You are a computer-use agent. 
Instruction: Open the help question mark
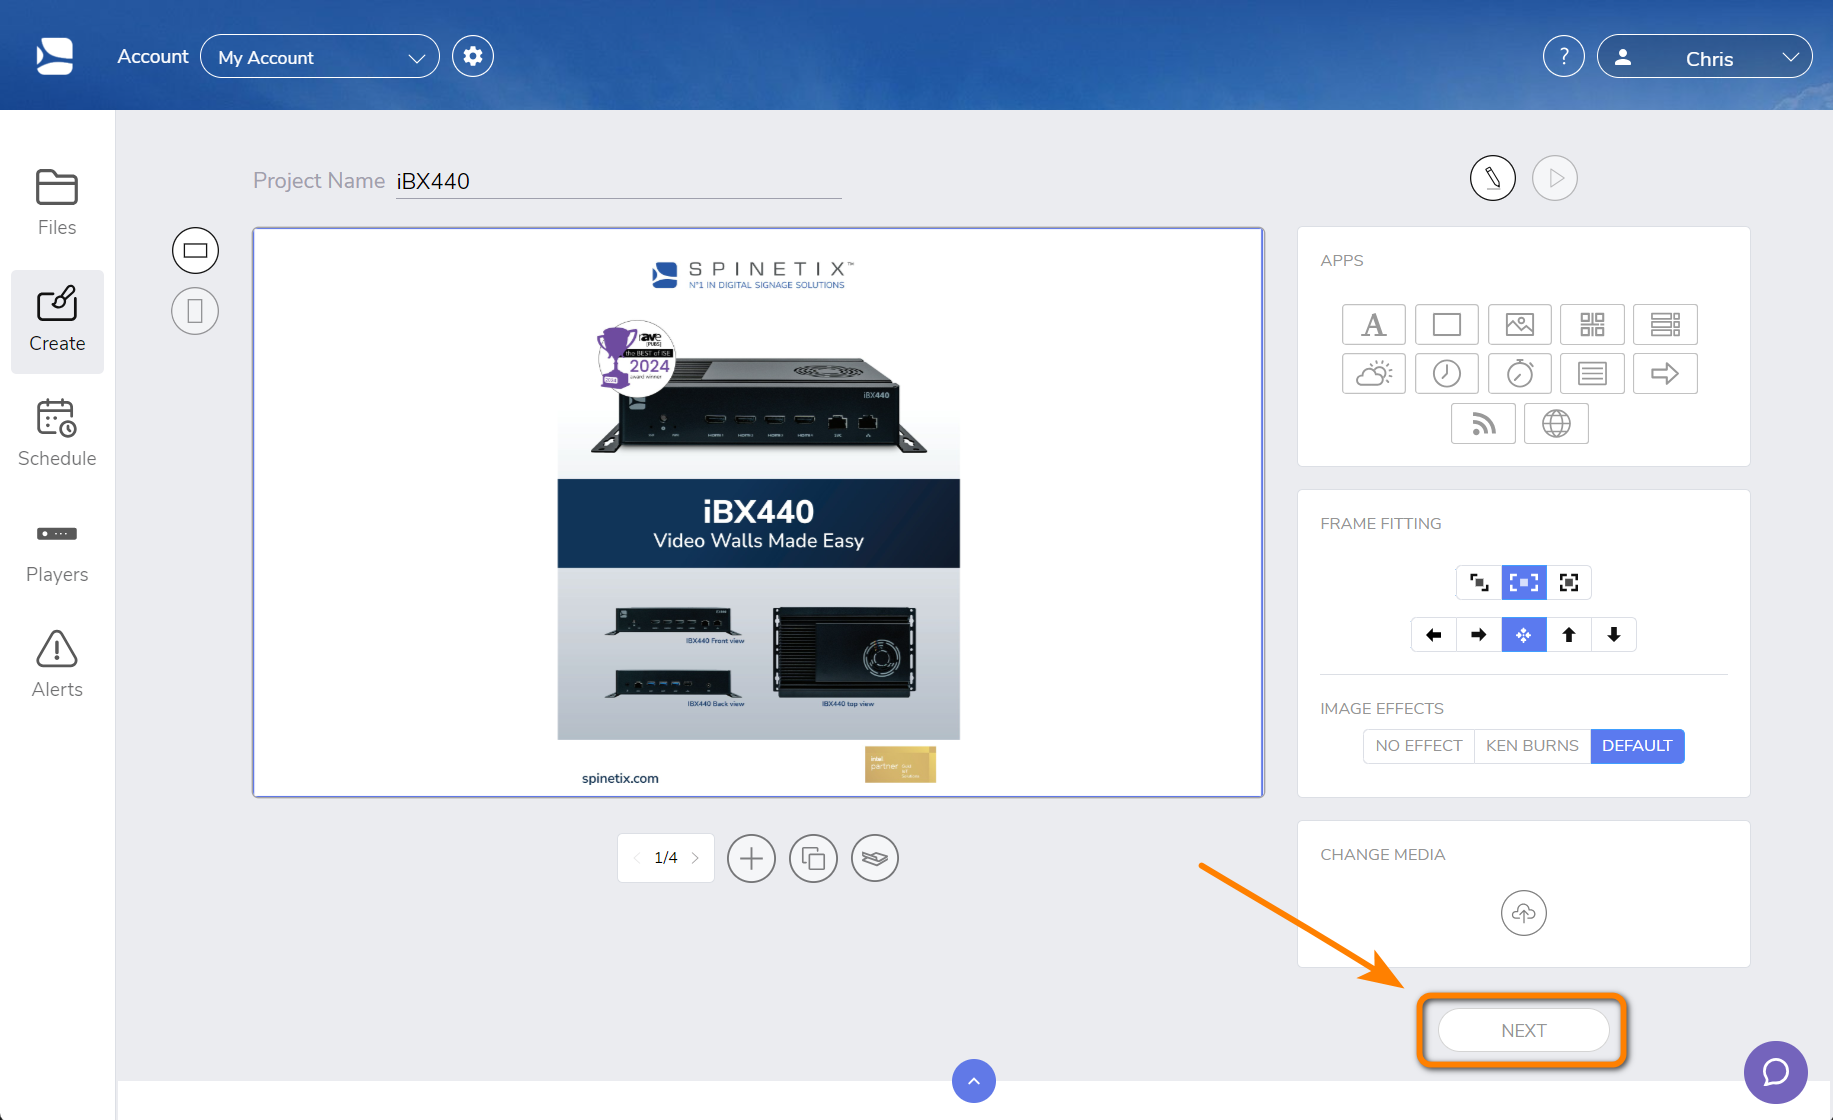[1564, 56]
